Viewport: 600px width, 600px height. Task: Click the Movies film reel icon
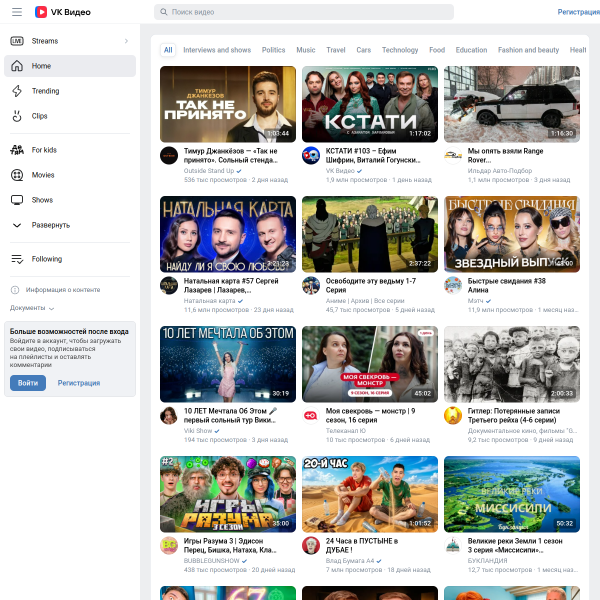click(17, 175)
